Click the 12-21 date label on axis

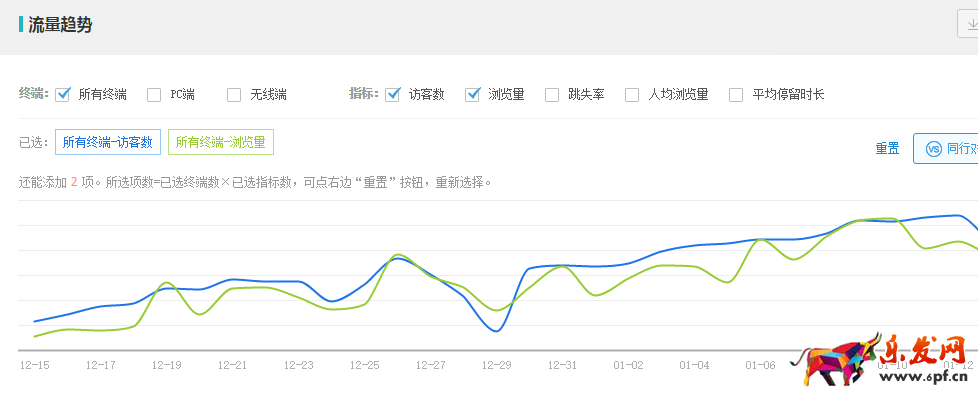tap(232, 365)
